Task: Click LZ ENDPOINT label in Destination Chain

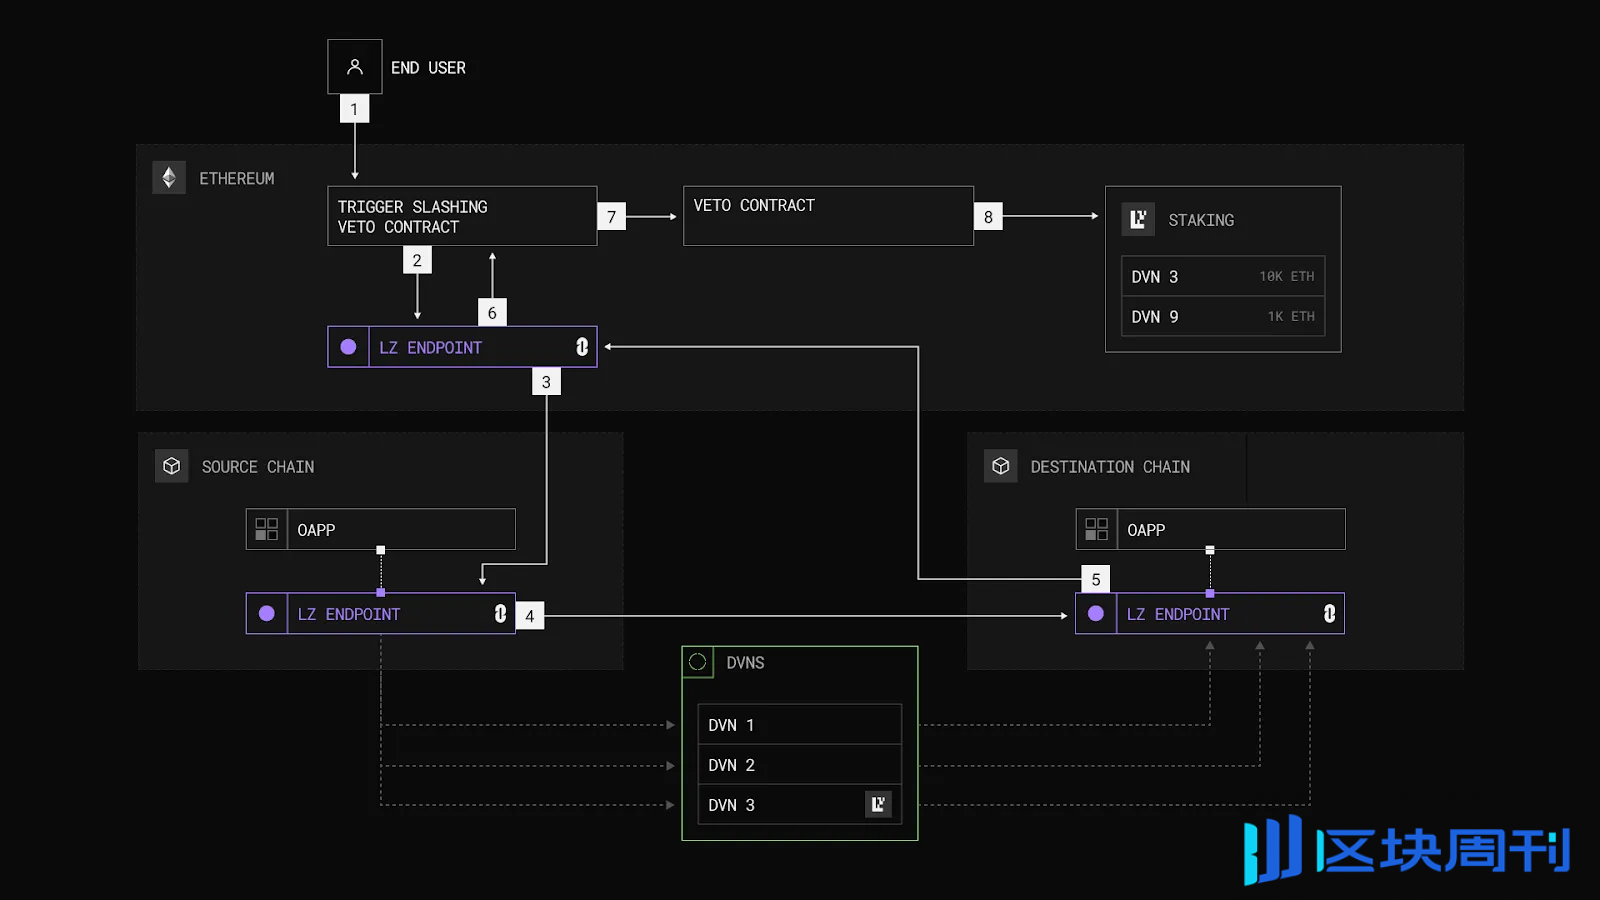Action: coord(1178,614)
